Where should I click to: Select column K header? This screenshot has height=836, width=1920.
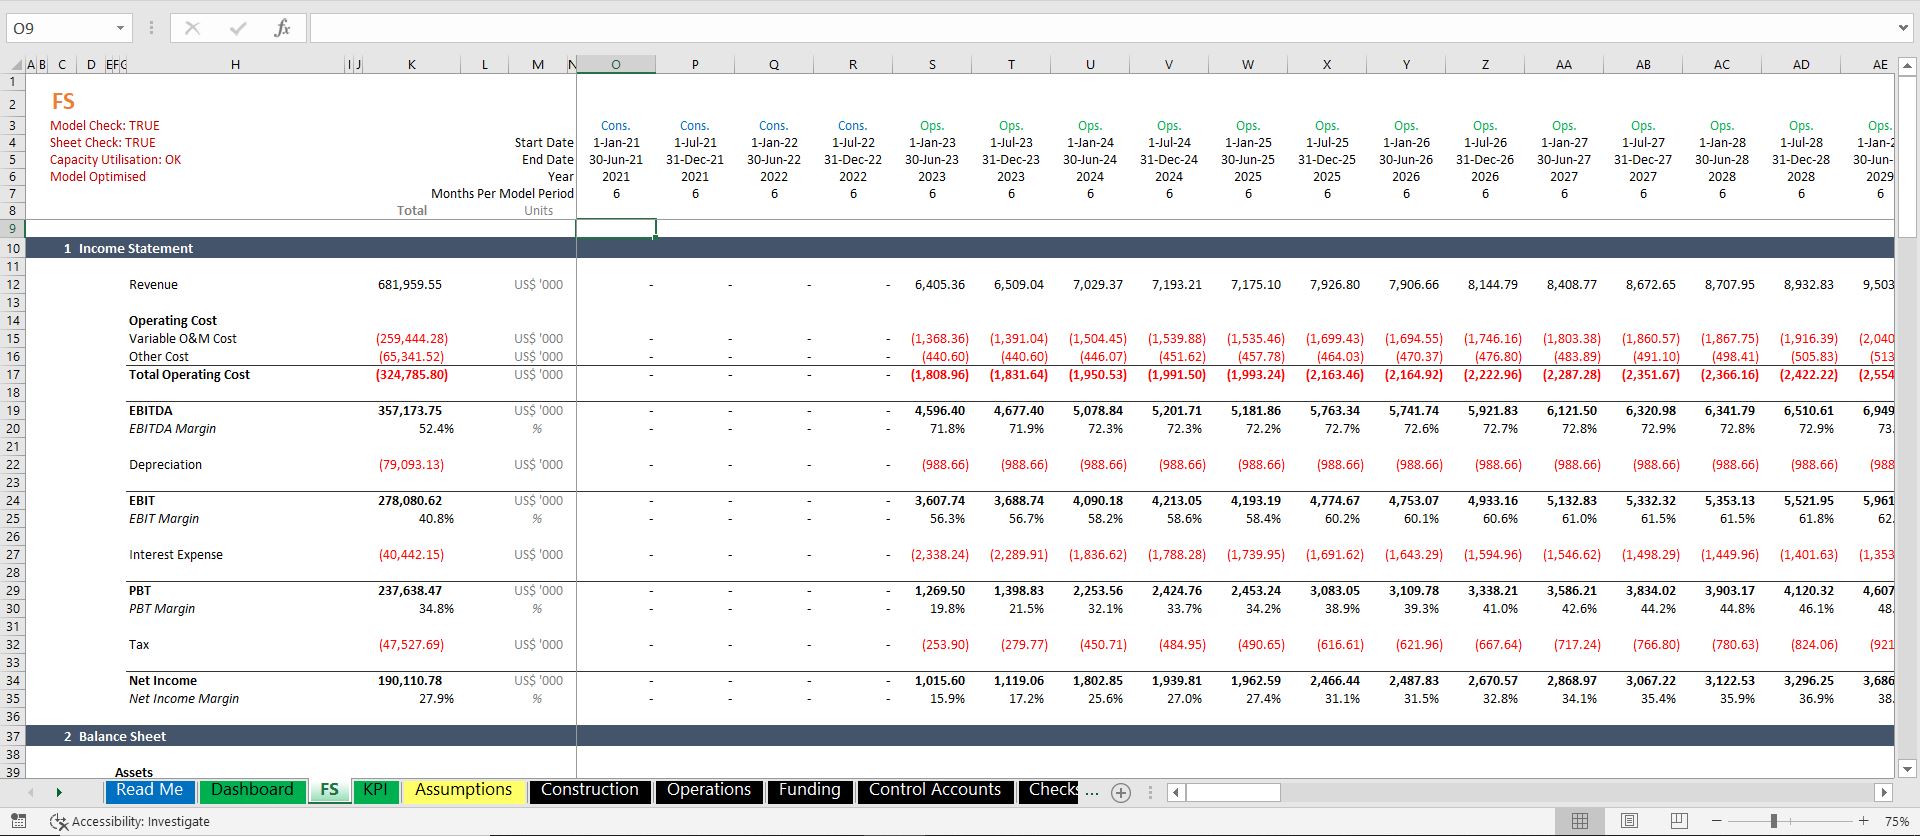(x=412, y=65)
